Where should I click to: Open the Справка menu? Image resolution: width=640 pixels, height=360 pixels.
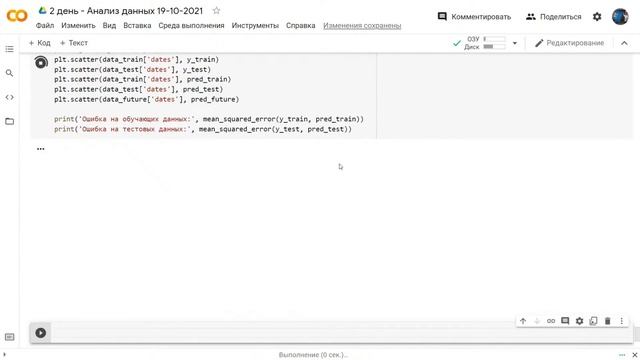[x=300, y=25]
